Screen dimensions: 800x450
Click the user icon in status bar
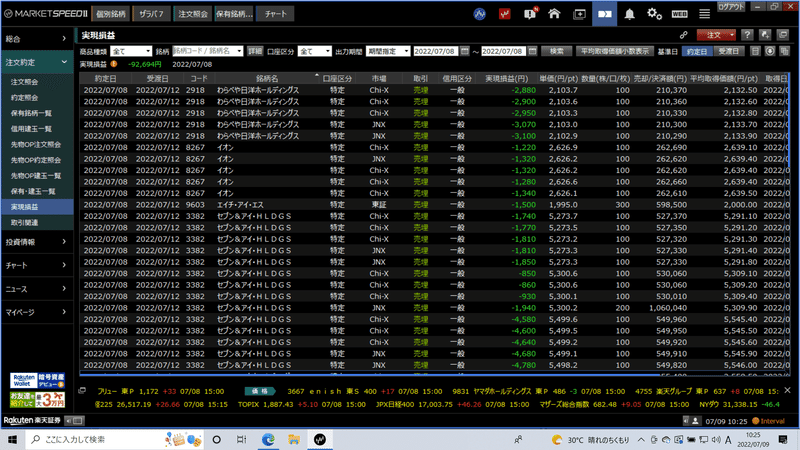[x=695, y=421]
